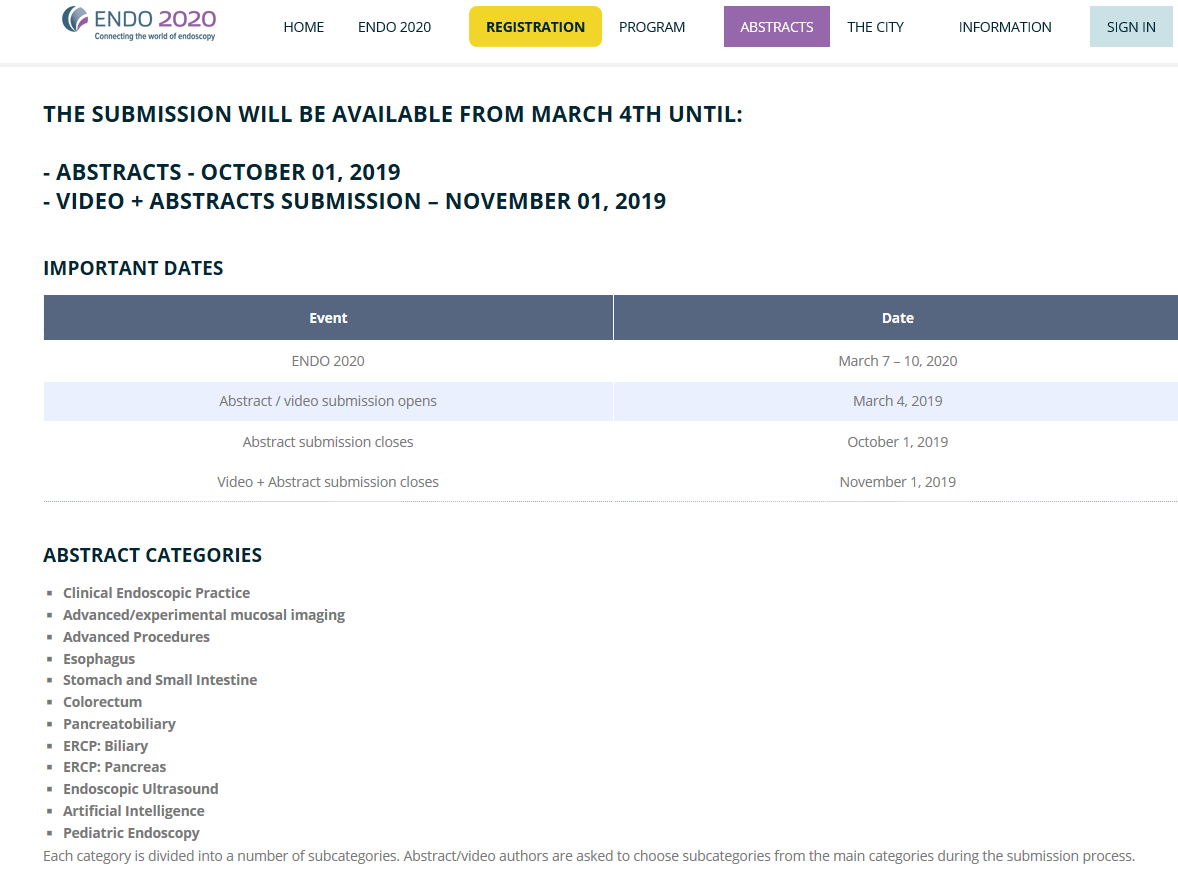Image resolution: width=1178 pixels, height=870 pixels.
Task: Open the INFORMATION menu
Action: tap(1005, 27)
